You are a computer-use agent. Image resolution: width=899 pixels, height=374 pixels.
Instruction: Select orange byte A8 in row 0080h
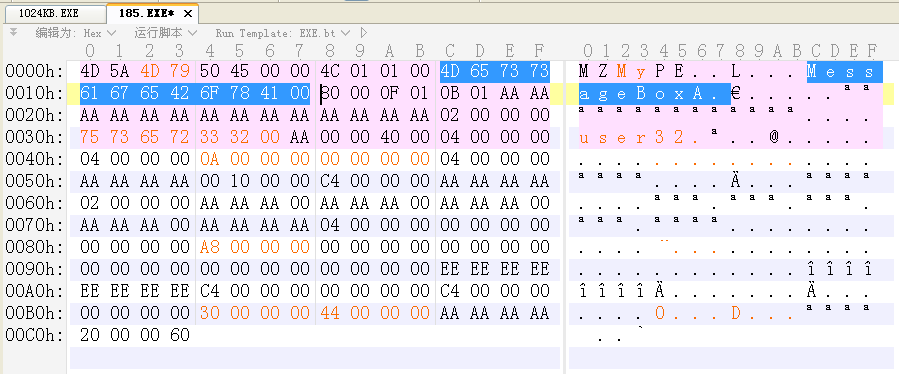(x=210, y=247)
